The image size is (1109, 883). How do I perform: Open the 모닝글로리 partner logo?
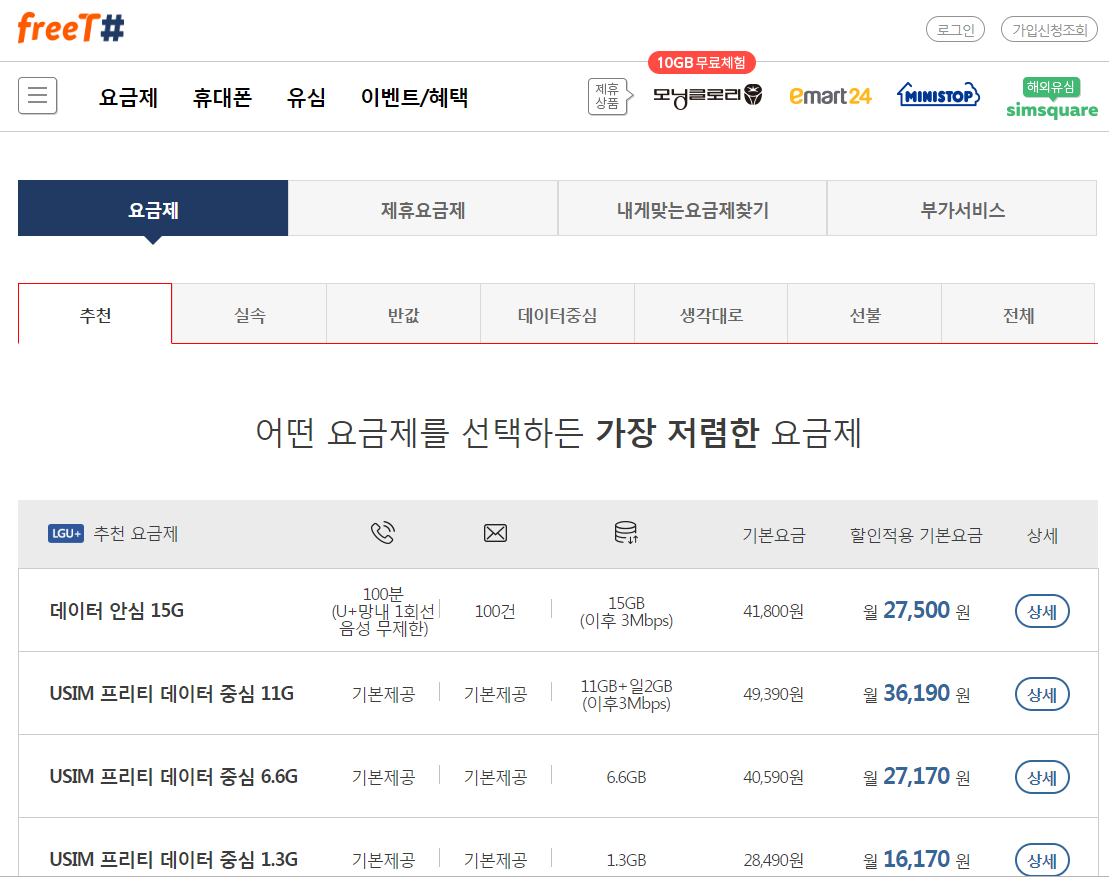tap(707, 95)
